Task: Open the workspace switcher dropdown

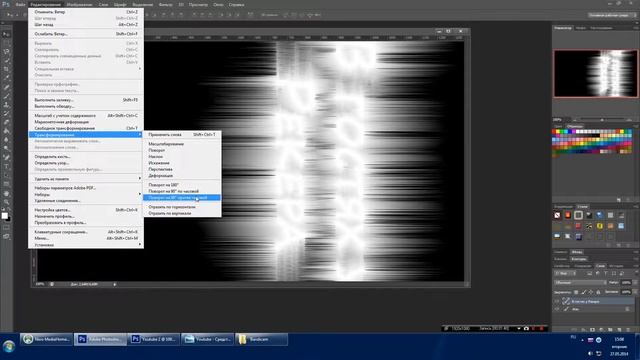Action: 612,15
